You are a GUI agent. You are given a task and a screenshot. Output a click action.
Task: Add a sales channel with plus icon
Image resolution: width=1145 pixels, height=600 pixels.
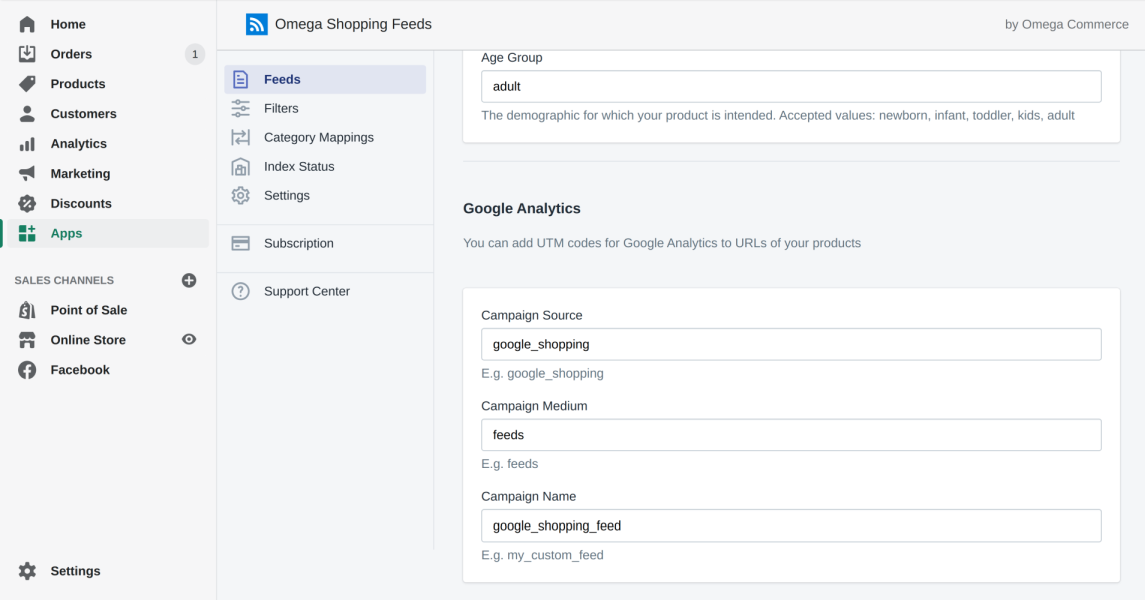point(189,280)
